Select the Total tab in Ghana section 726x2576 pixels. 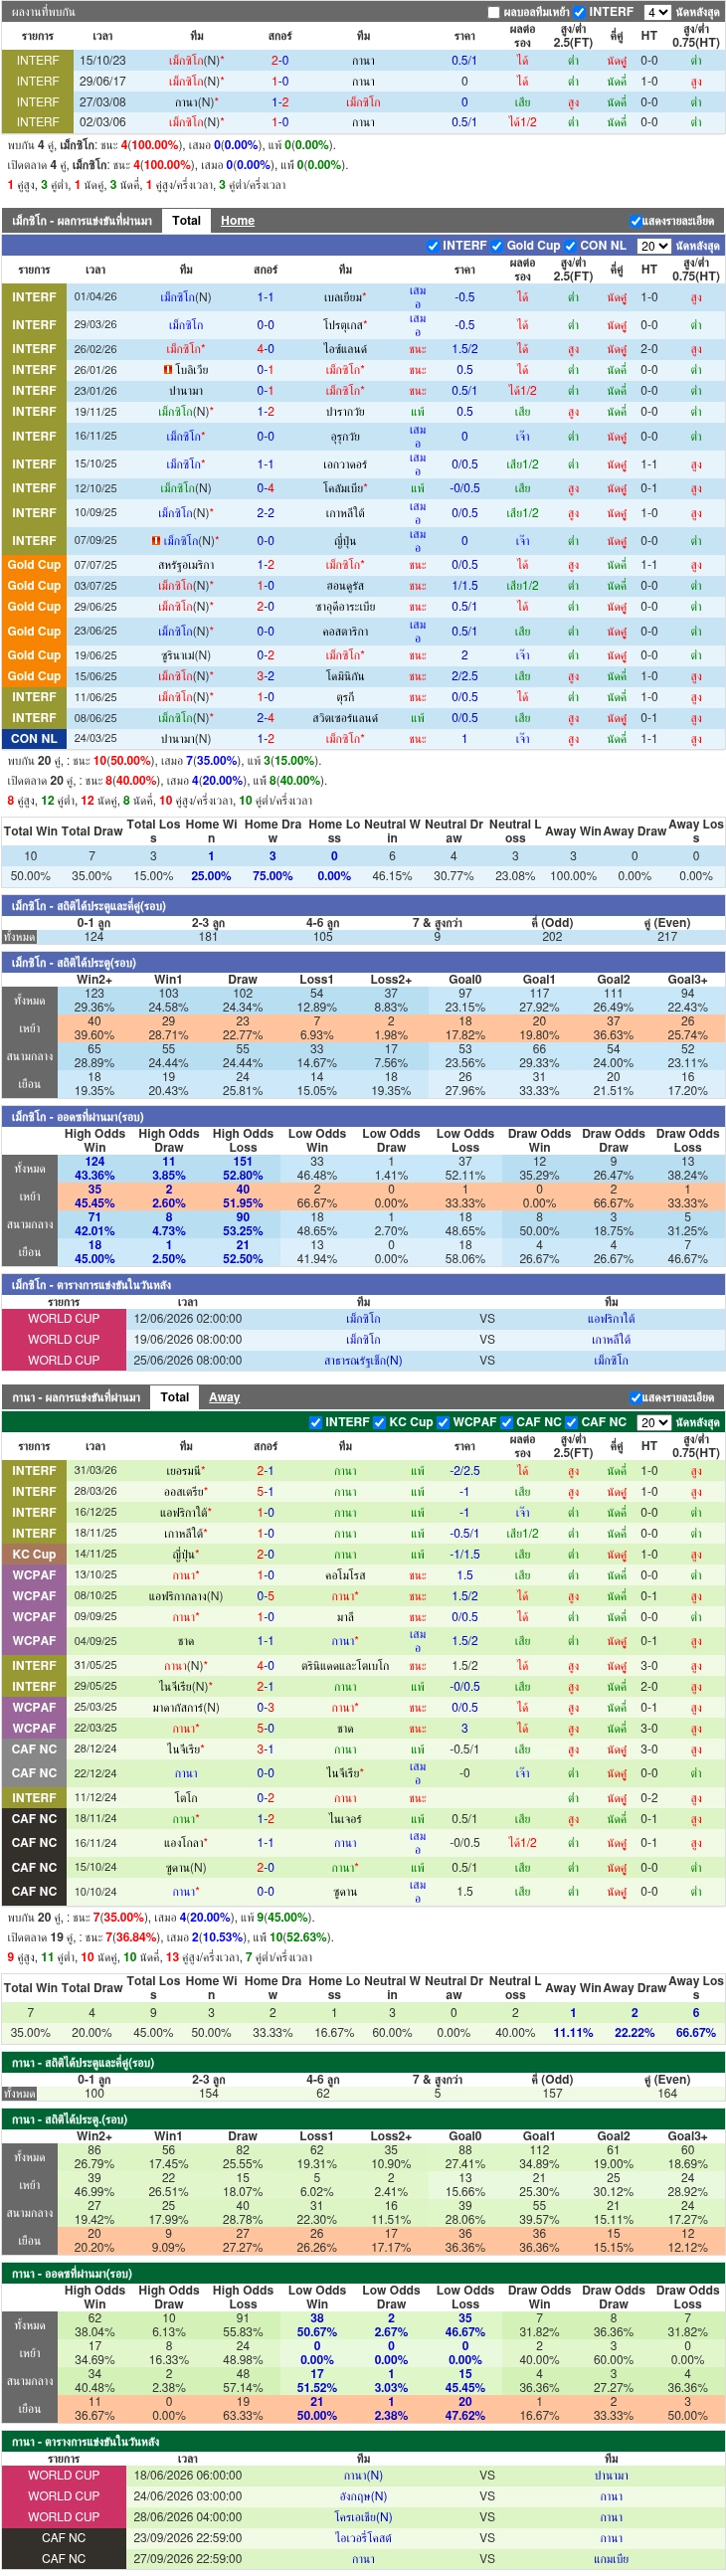click(174, 1398)
